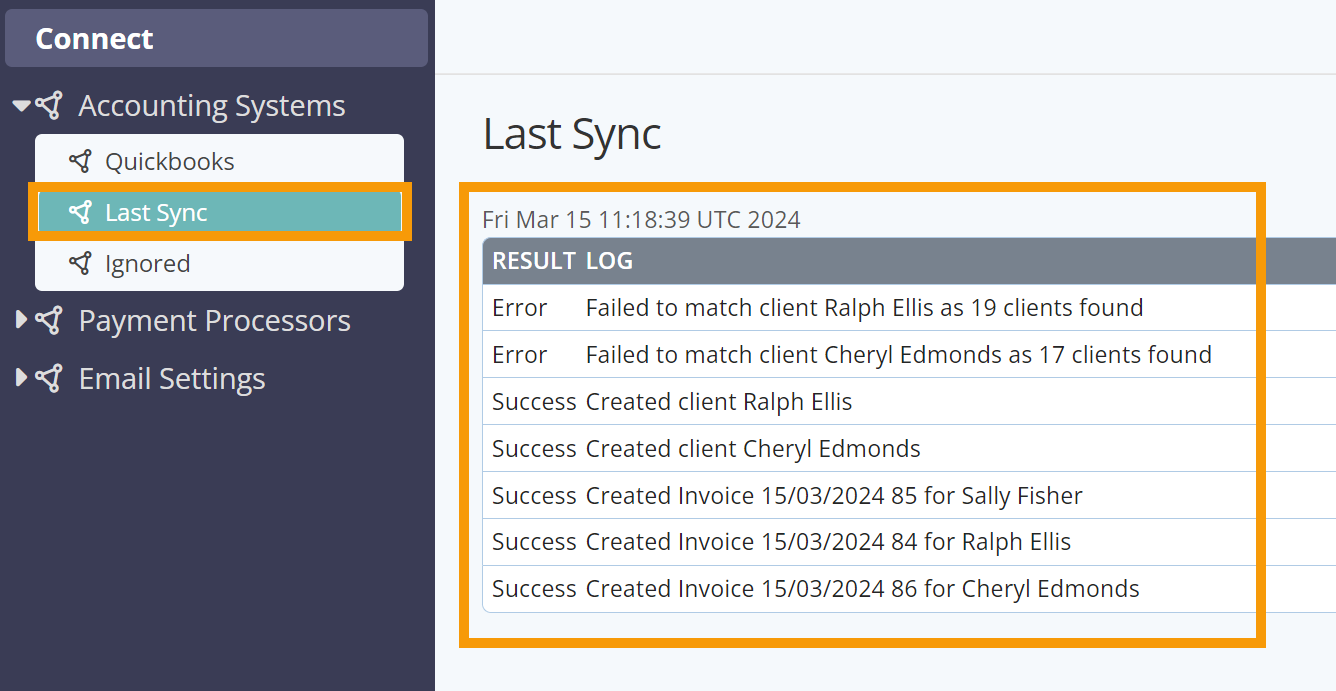1336x691 pixels.
Task: Select the Ralph Ellis match error row
Action: (864, 308)
